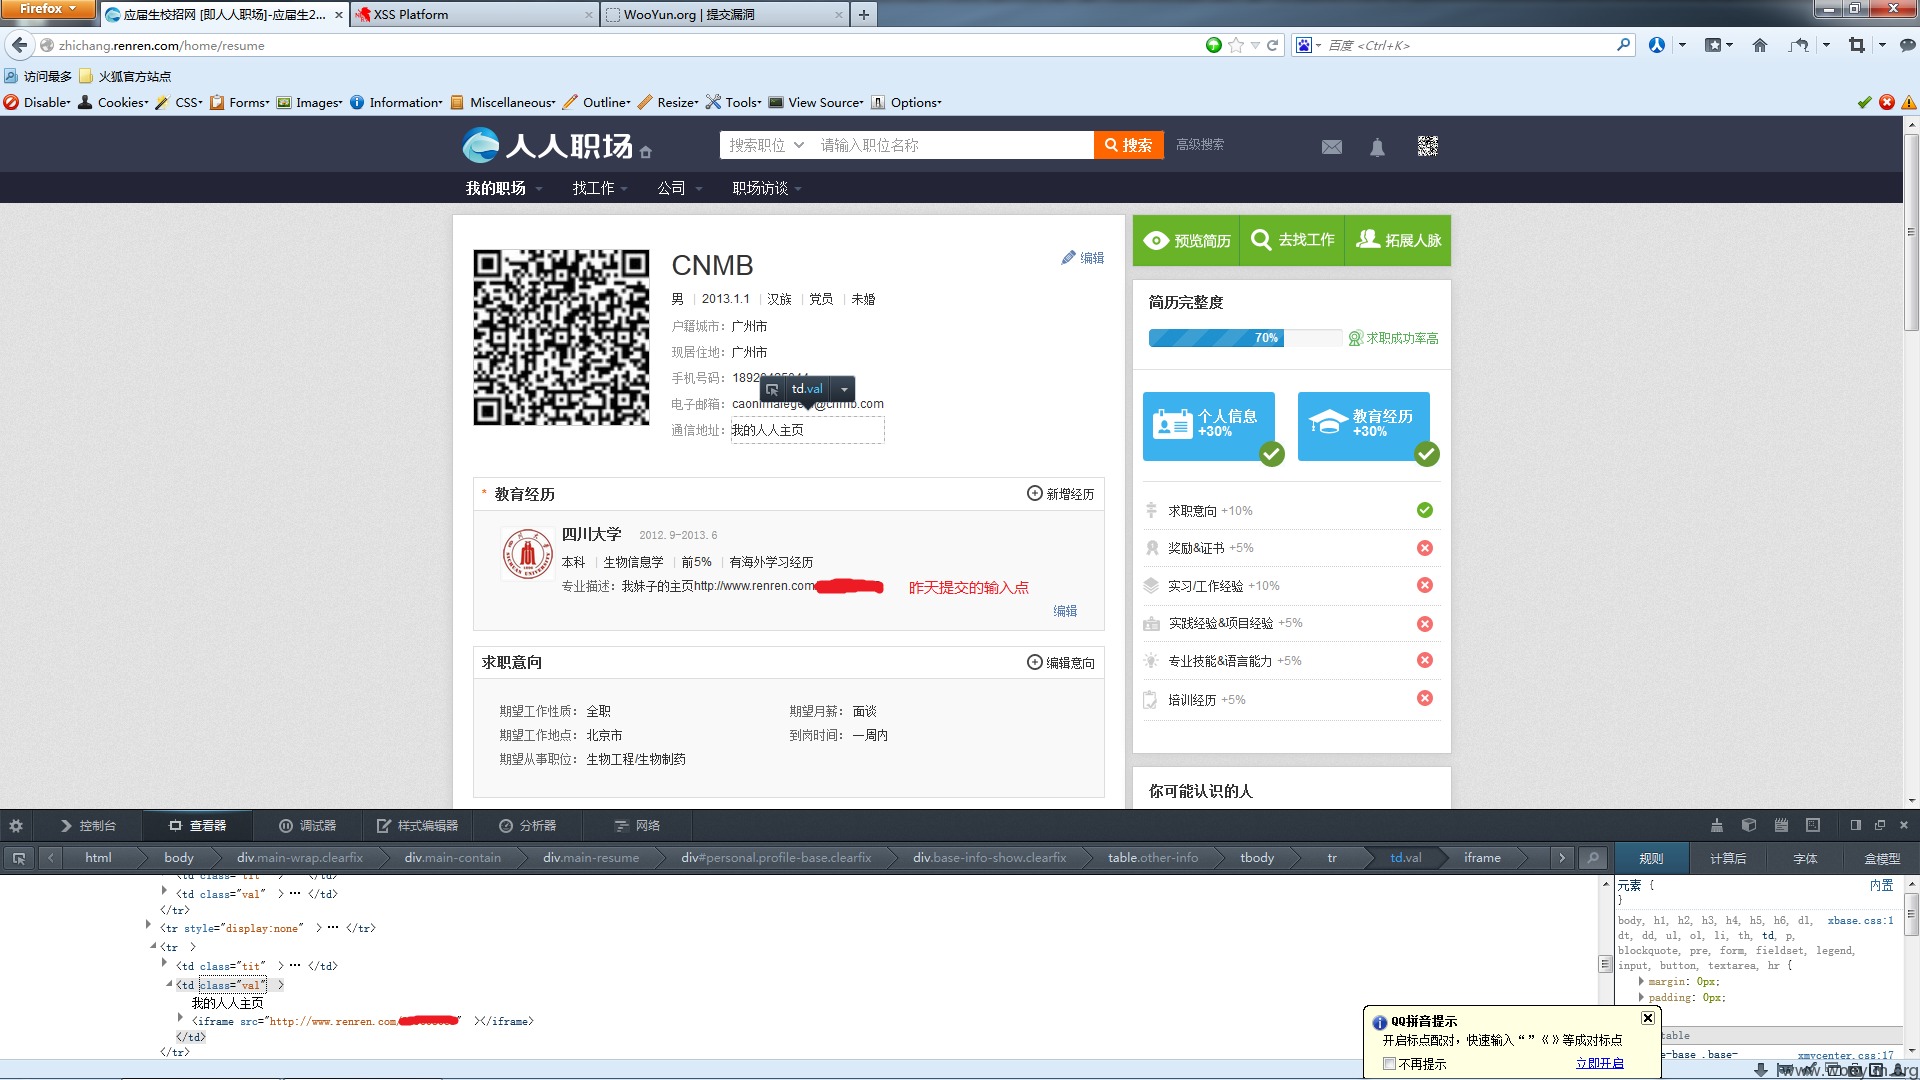Open the devtools settings gear icon

pos(16,826)
